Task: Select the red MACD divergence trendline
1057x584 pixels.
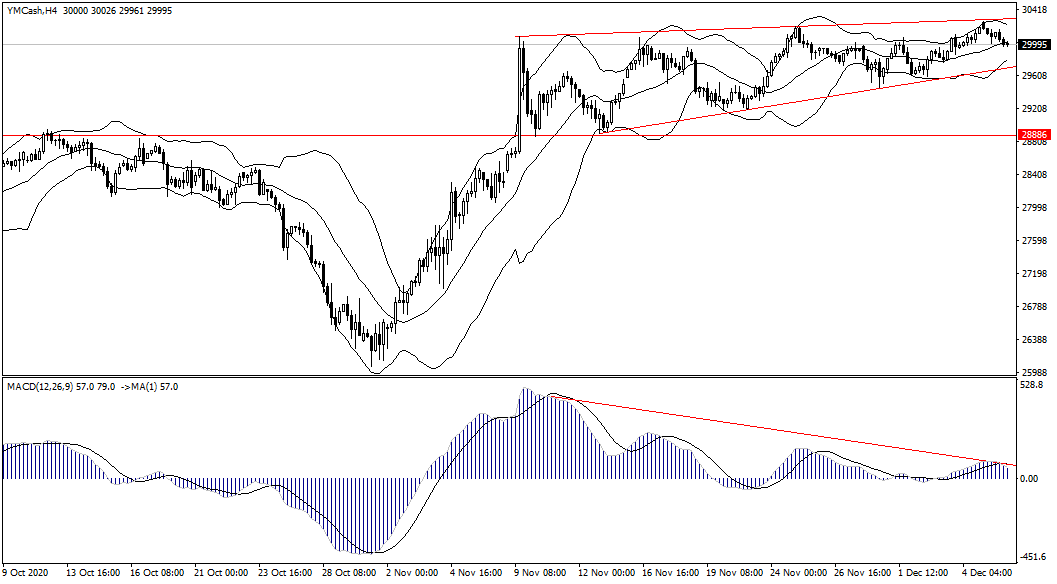Action: 780,431
